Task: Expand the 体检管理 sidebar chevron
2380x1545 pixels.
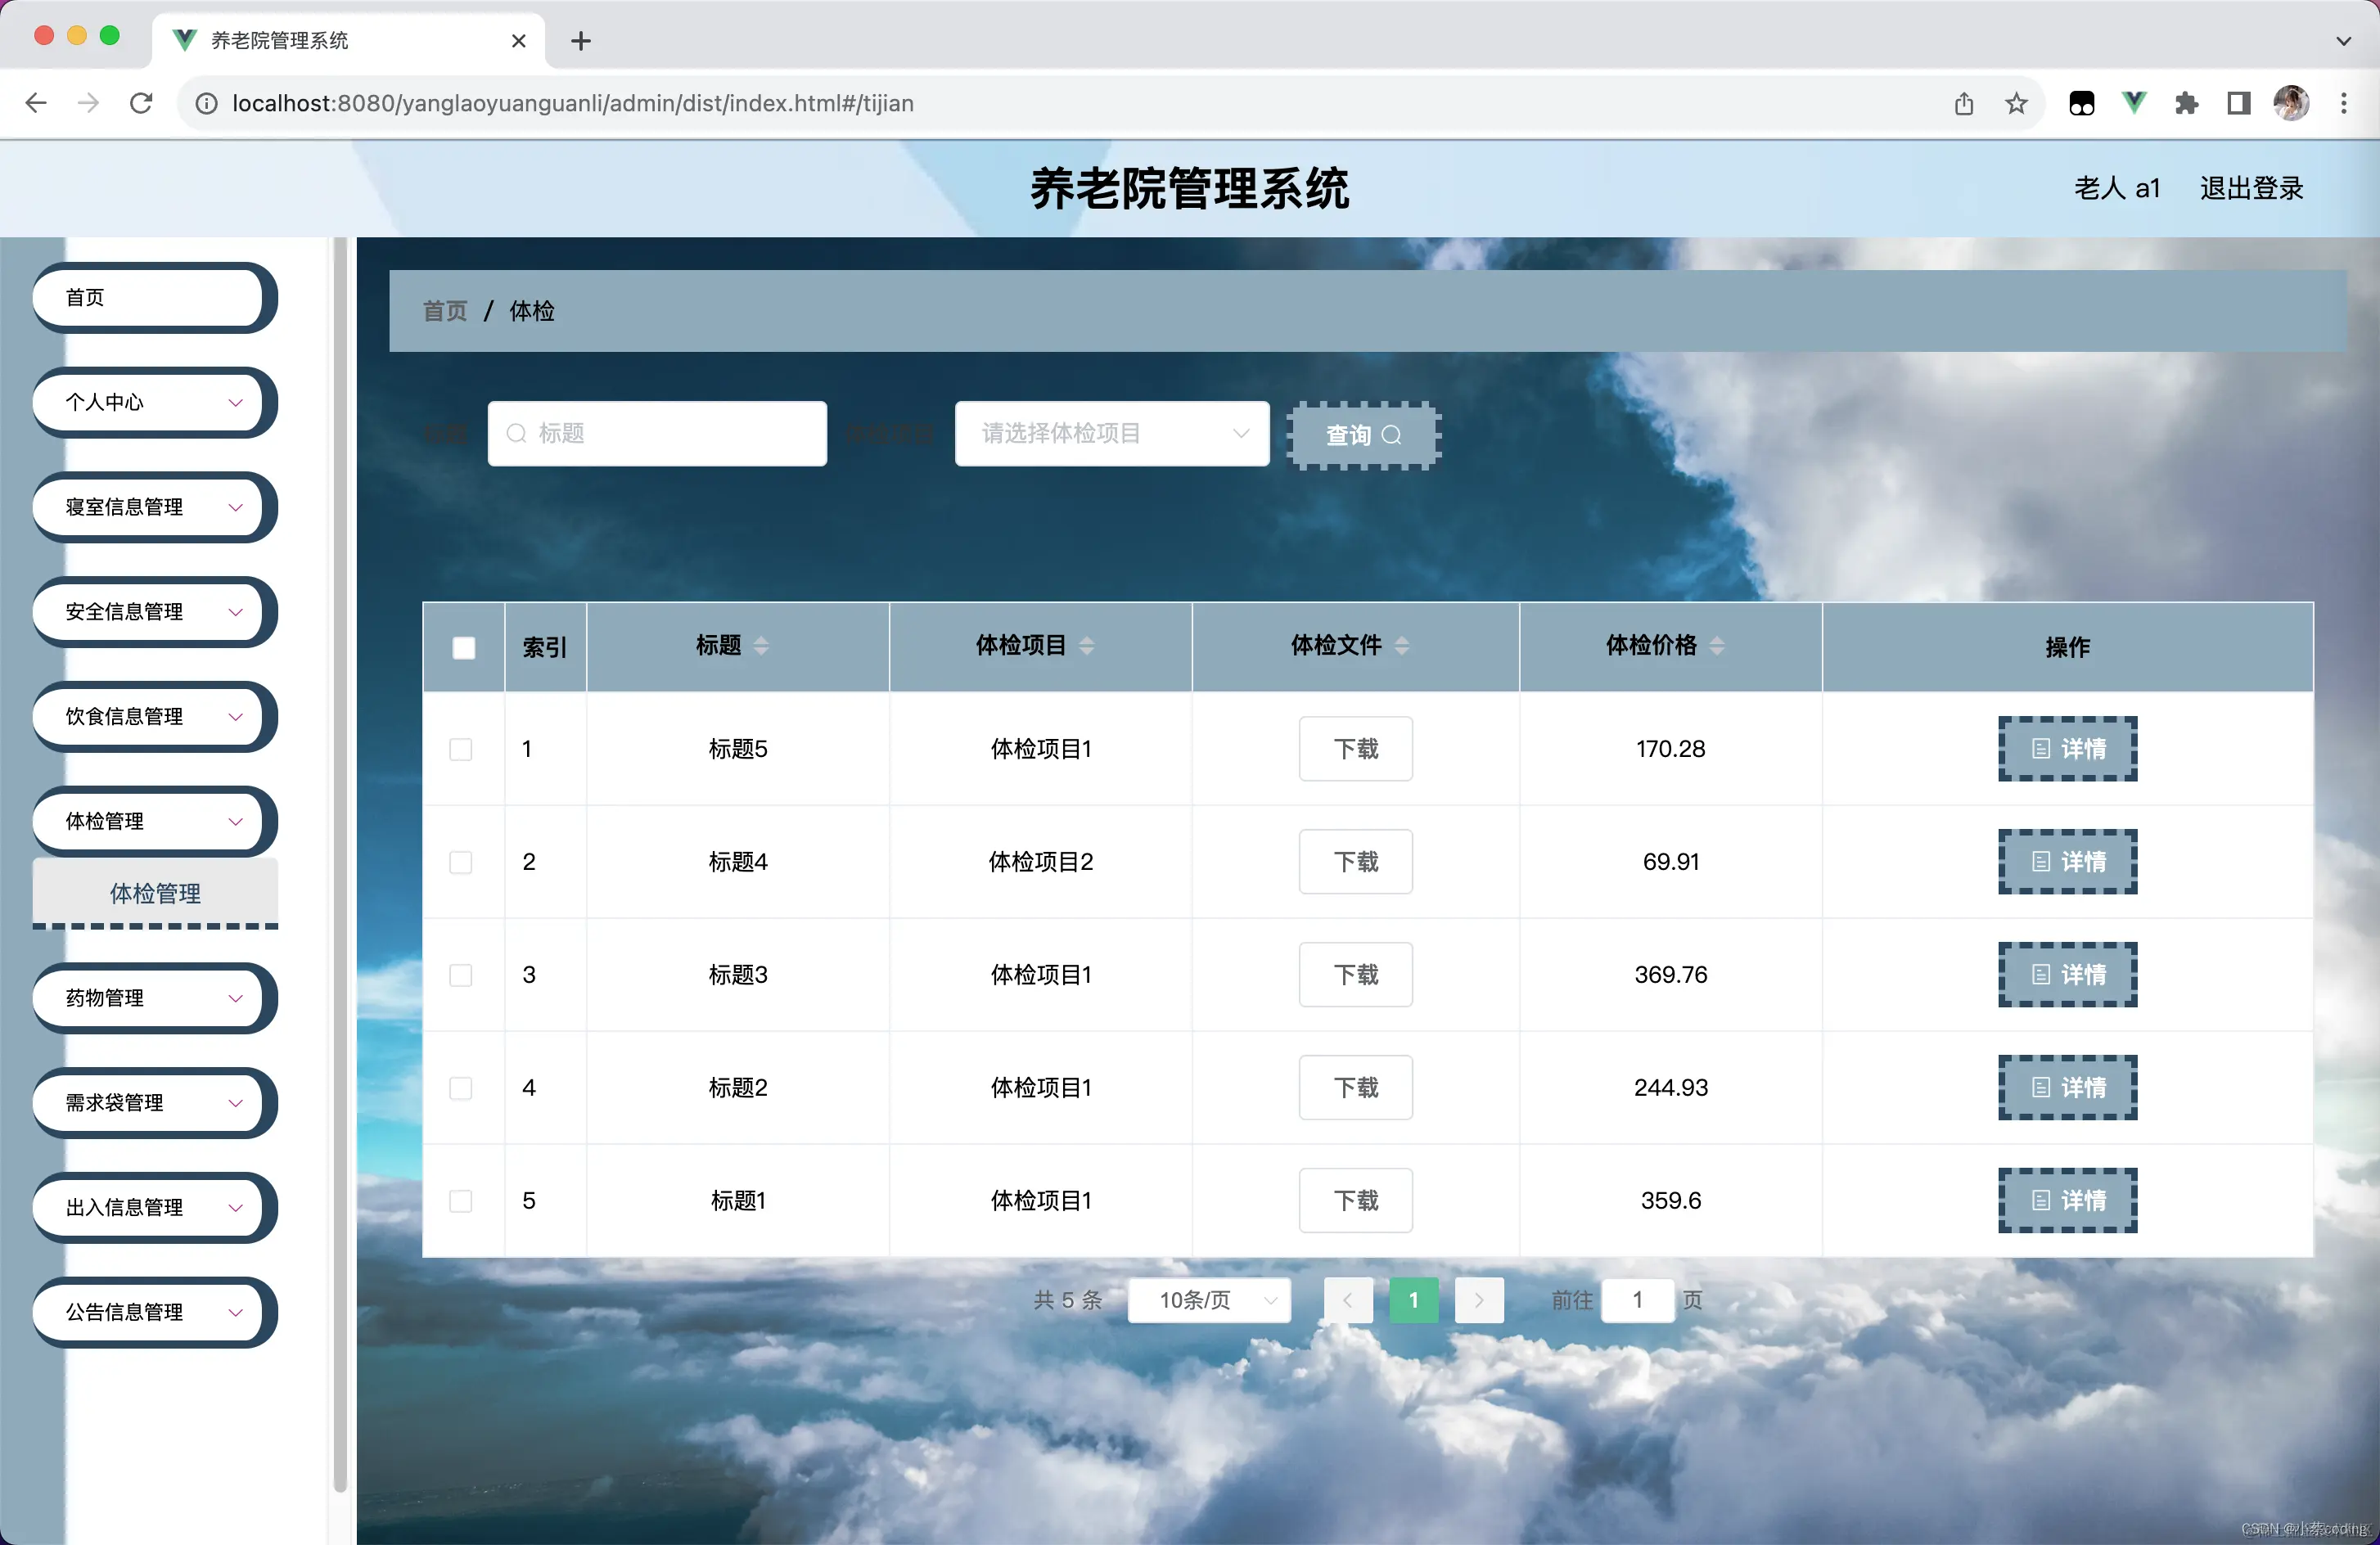Action: click(236, 821)
